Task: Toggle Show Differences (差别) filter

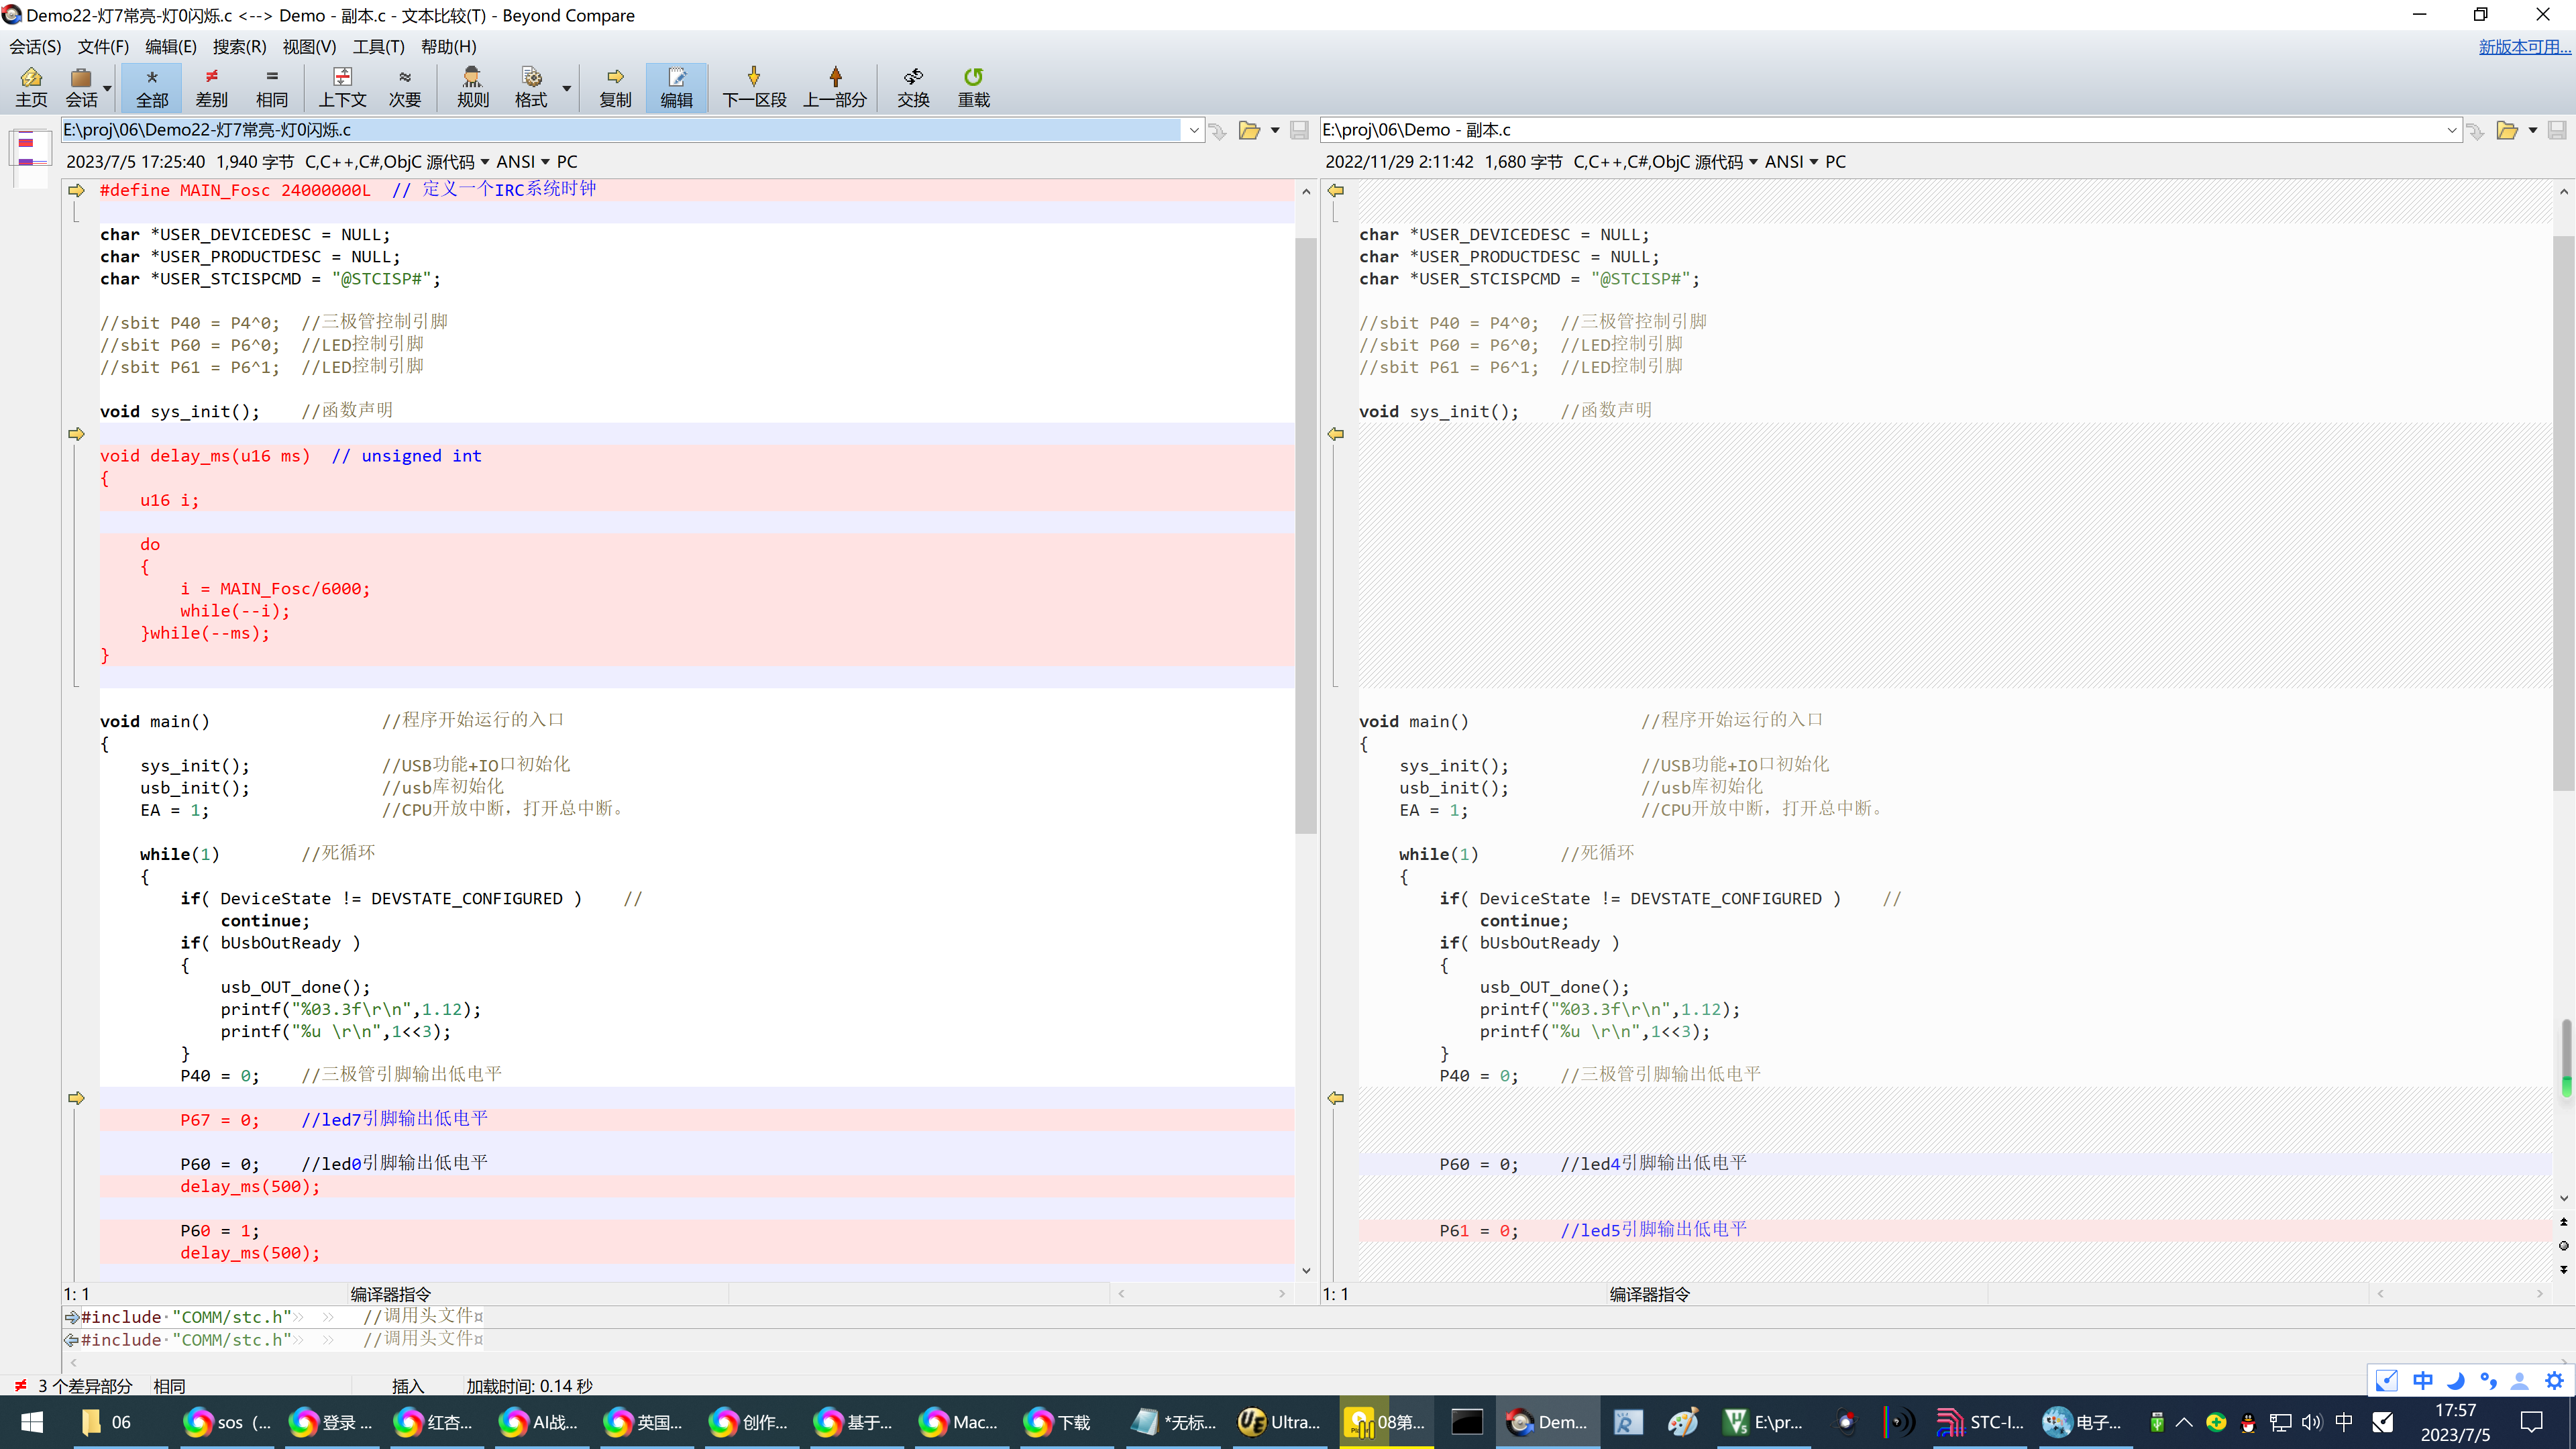Action: (211, 87)
